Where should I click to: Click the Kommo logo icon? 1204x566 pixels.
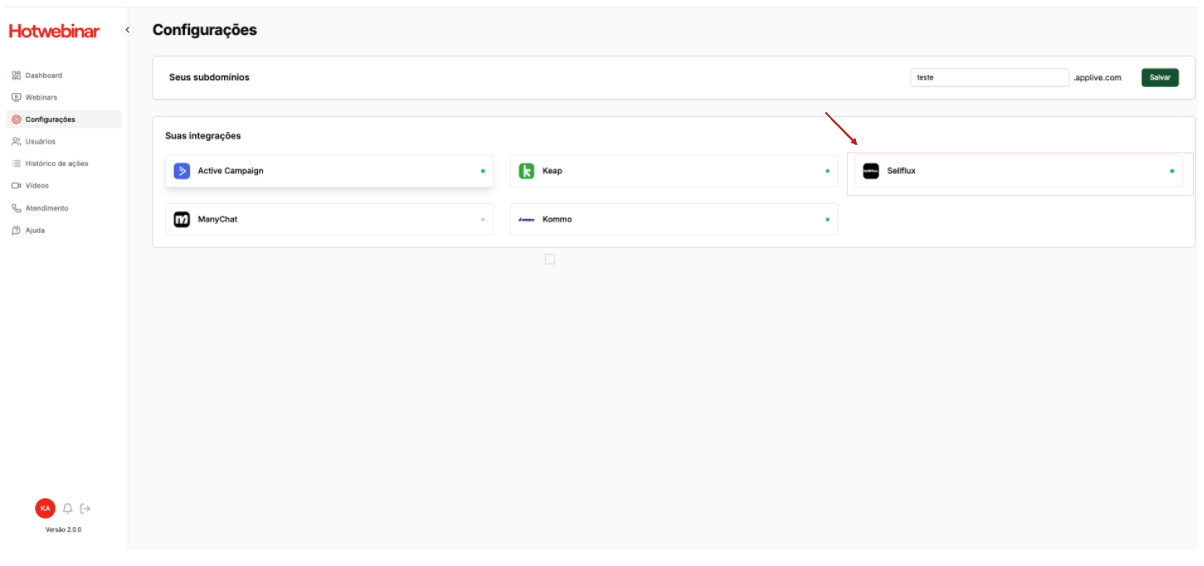(x=527, y=219)
